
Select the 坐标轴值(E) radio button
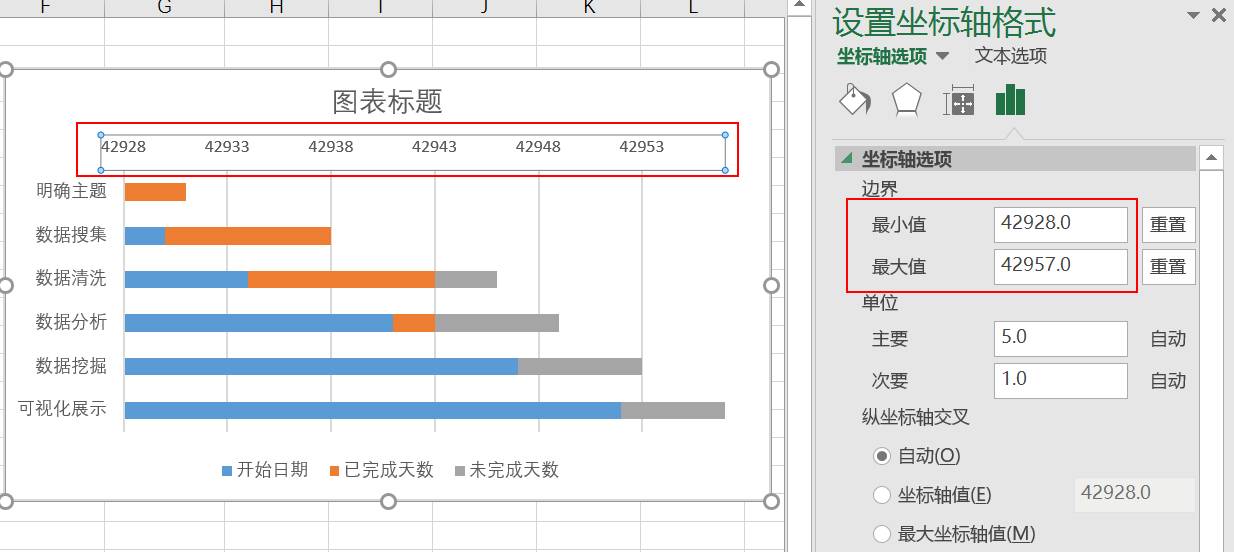(882, 495)
